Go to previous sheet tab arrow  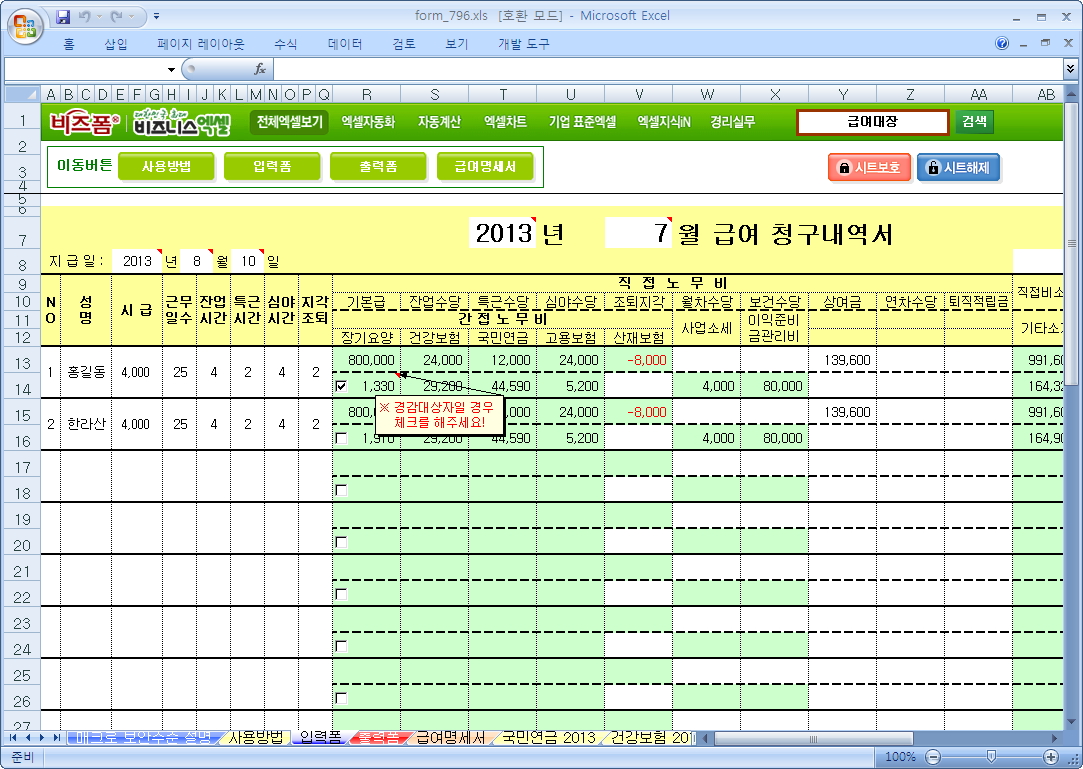point(28,738)
